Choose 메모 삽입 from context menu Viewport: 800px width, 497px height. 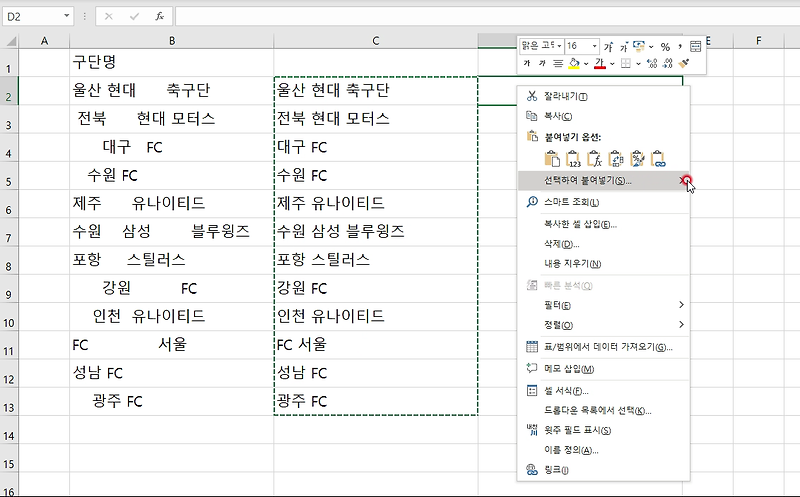[x=603, y=369]
